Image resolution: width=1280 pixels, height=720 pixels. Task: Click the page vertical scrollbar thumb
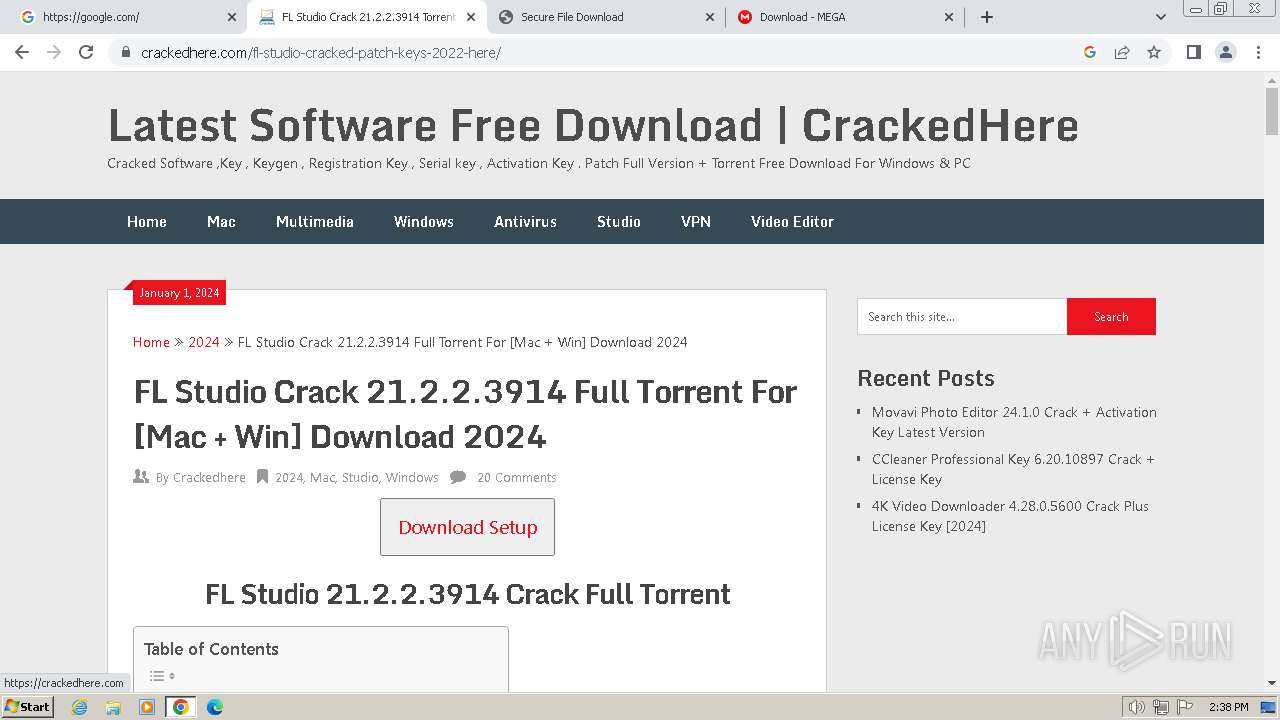pos(1272,111)
